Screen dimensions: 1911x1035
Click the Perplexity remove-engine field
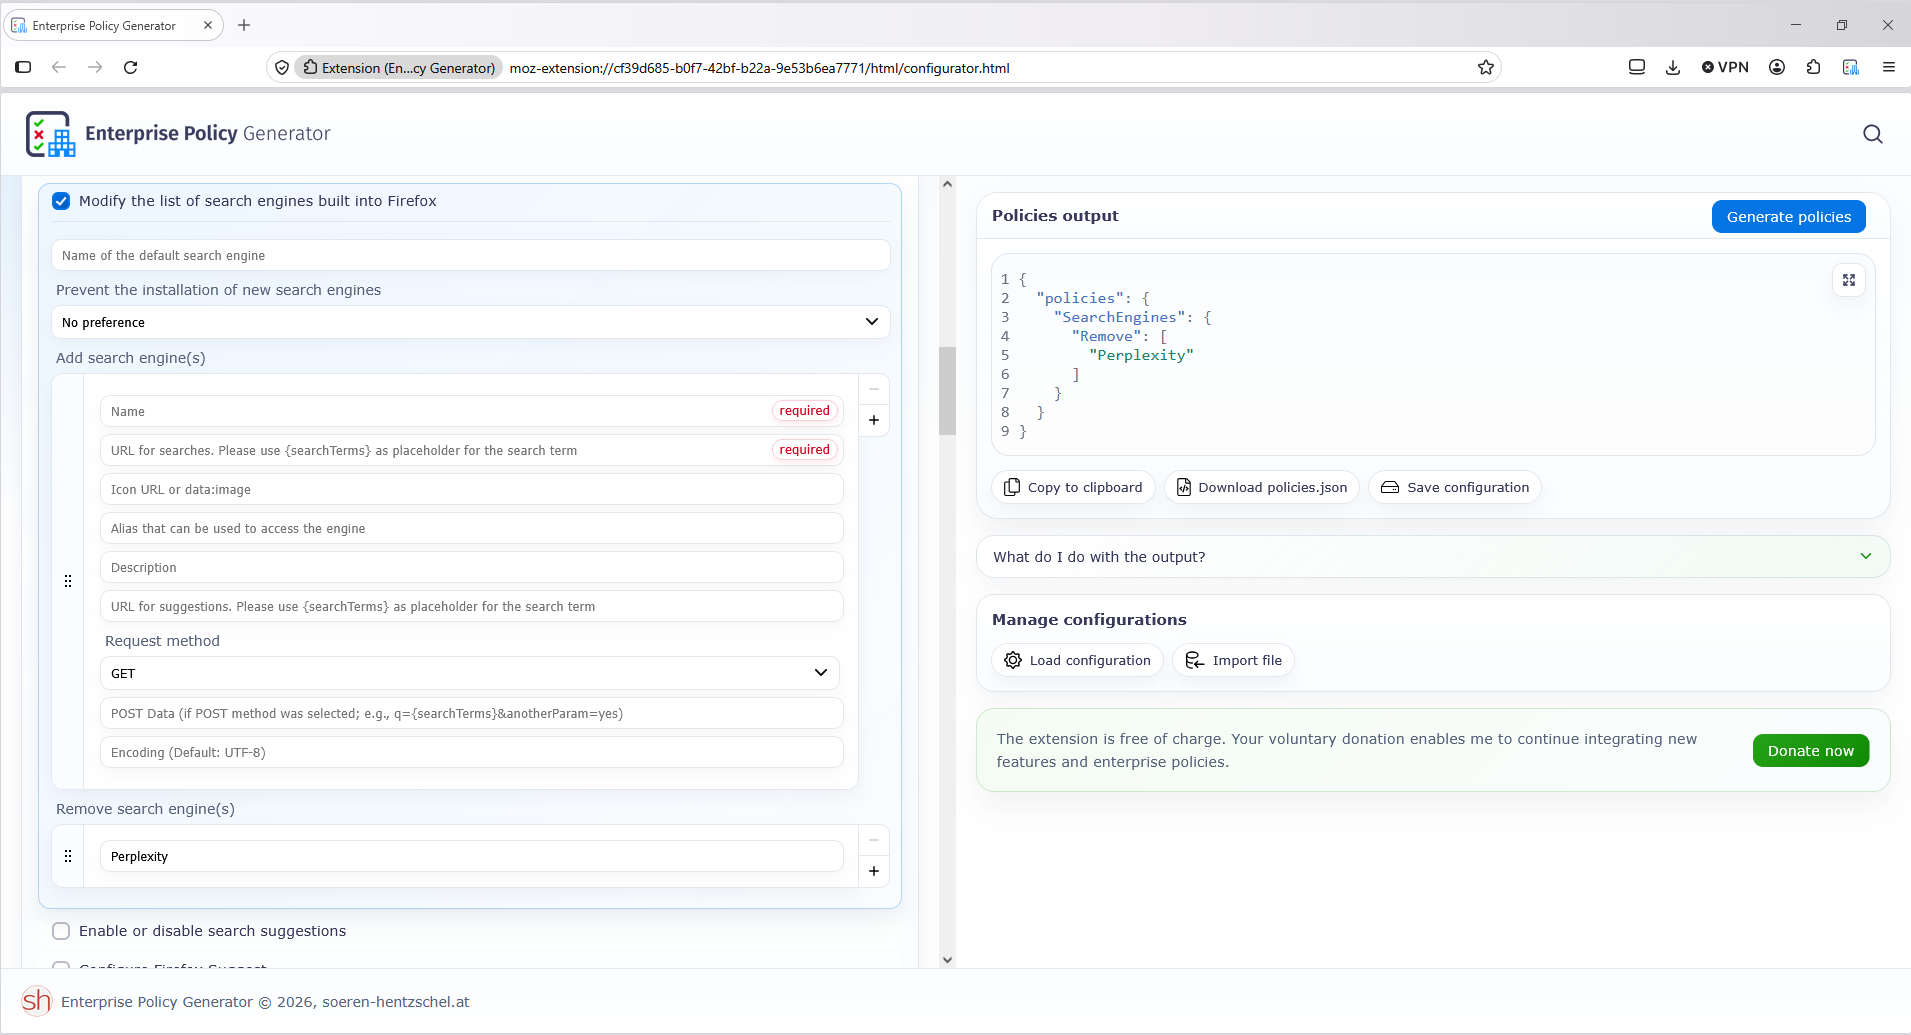coord(472,856)
